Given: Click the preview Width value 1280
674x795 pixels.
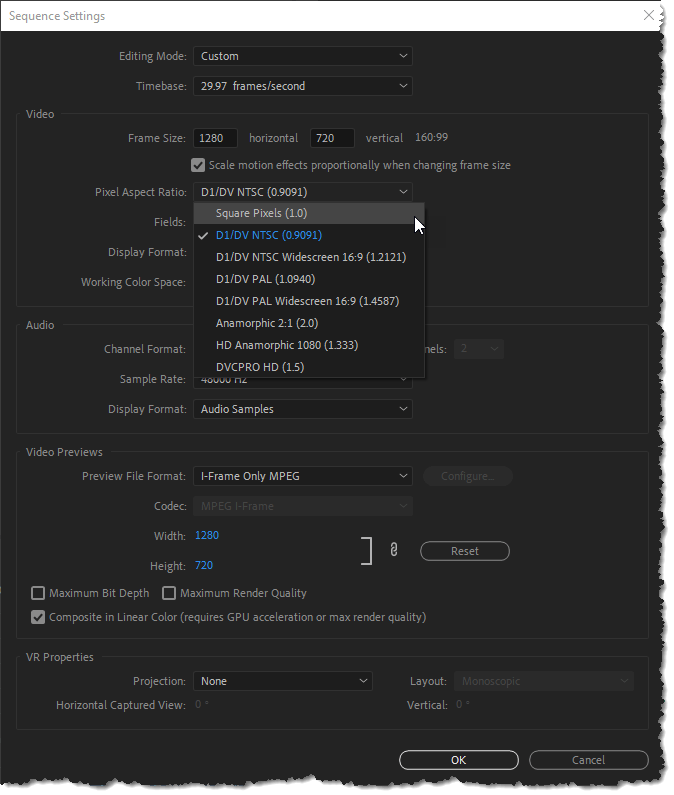Looking at the screenshot, I should pos(207,535).
